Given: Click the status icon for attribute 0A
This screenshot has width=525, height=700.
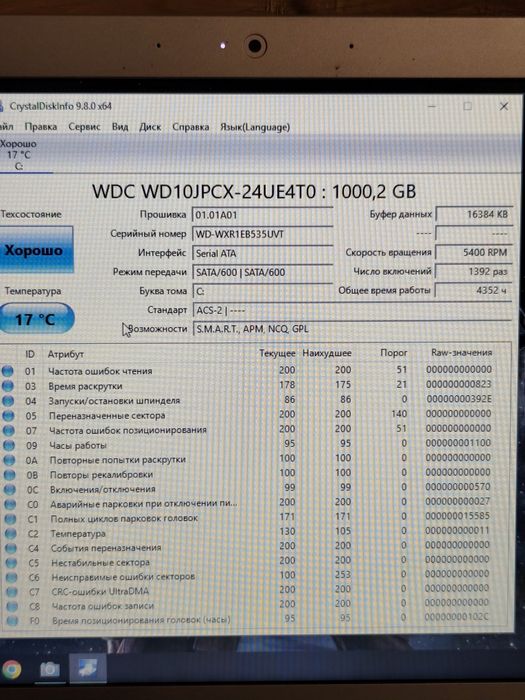Looking at the screenshot, I should coord(9,460).
